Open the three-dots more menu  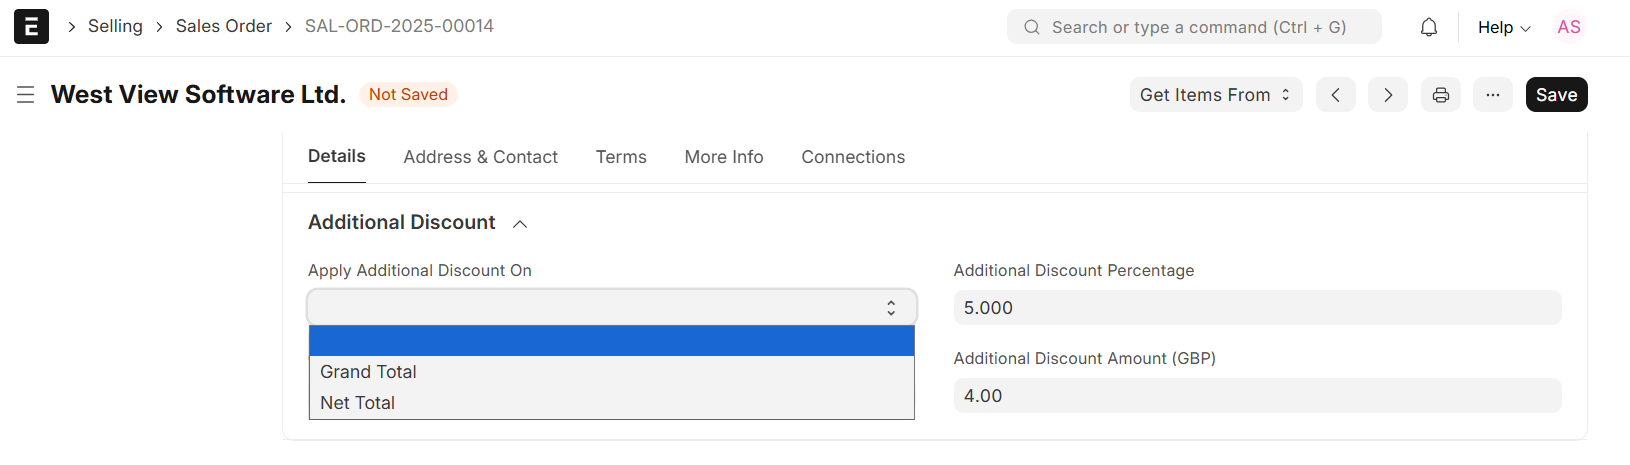point(1493,95)
